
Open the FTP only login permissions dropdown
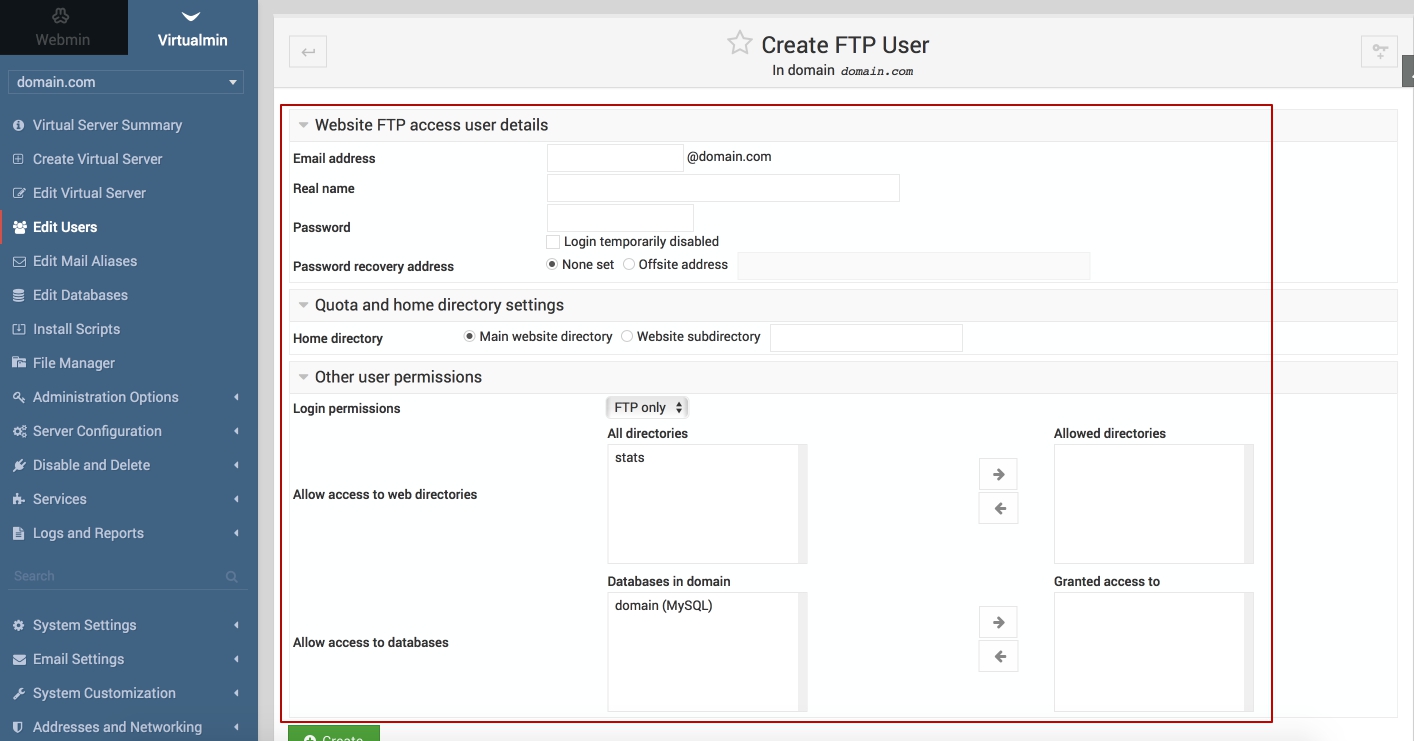[647, 408]
